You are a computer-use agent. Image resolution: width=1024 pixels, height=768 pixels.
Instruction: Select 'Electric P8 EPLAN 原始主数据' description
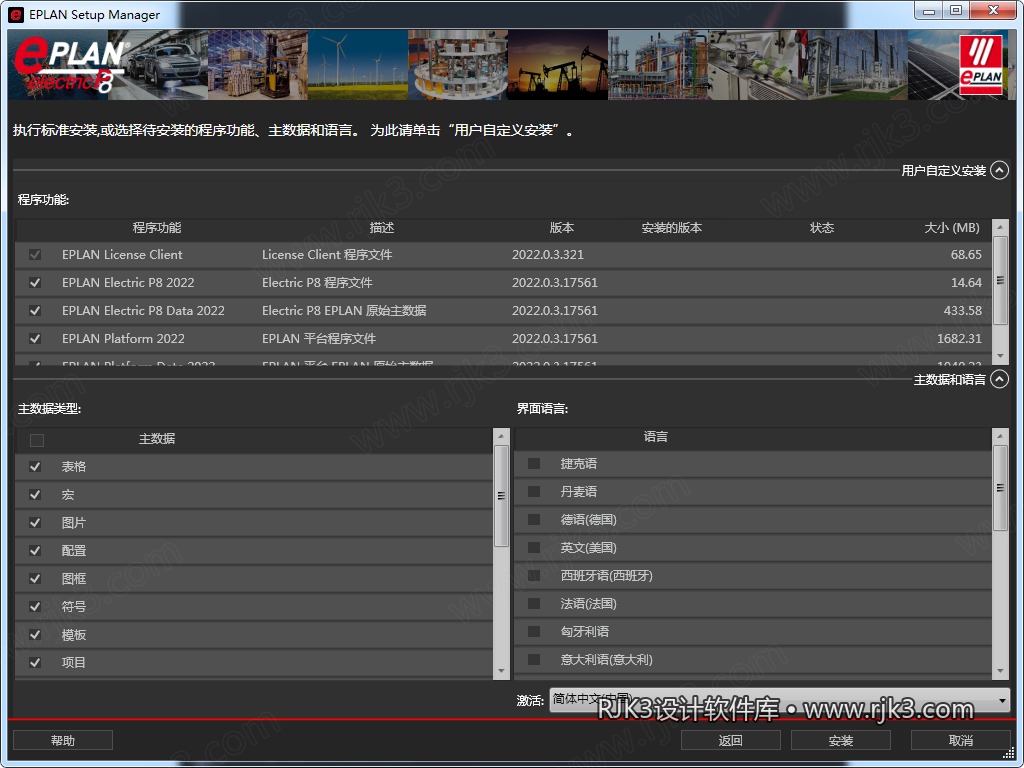[x=344, y=311]
